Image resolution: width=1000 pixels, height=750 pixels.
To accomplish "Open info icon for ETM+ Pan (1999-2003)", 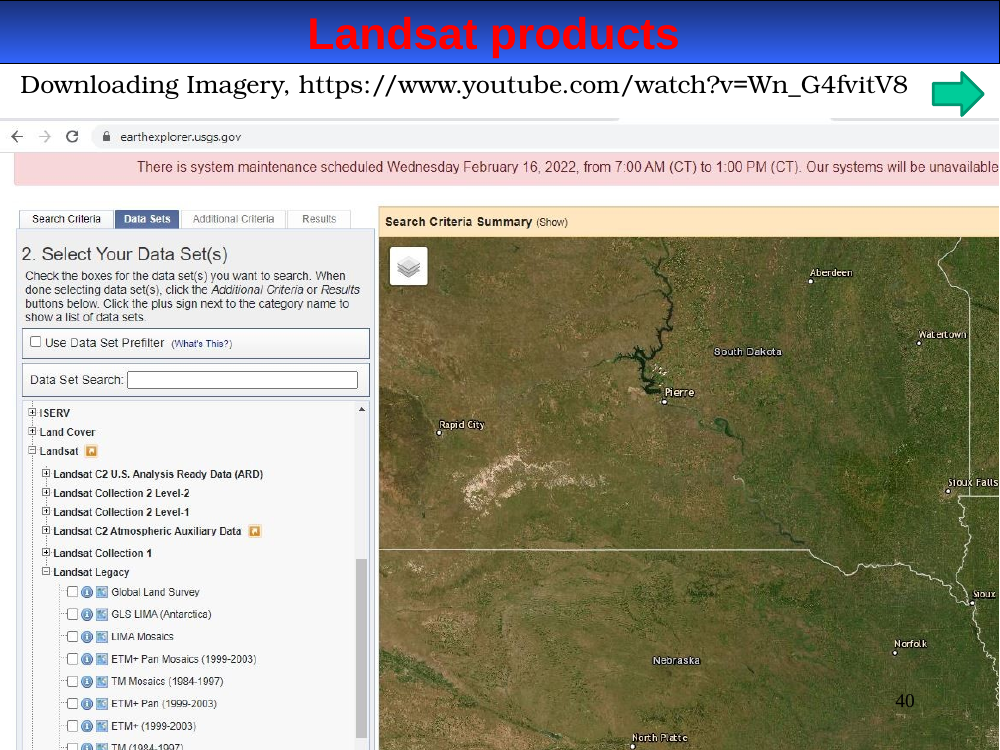I will 87,704.
